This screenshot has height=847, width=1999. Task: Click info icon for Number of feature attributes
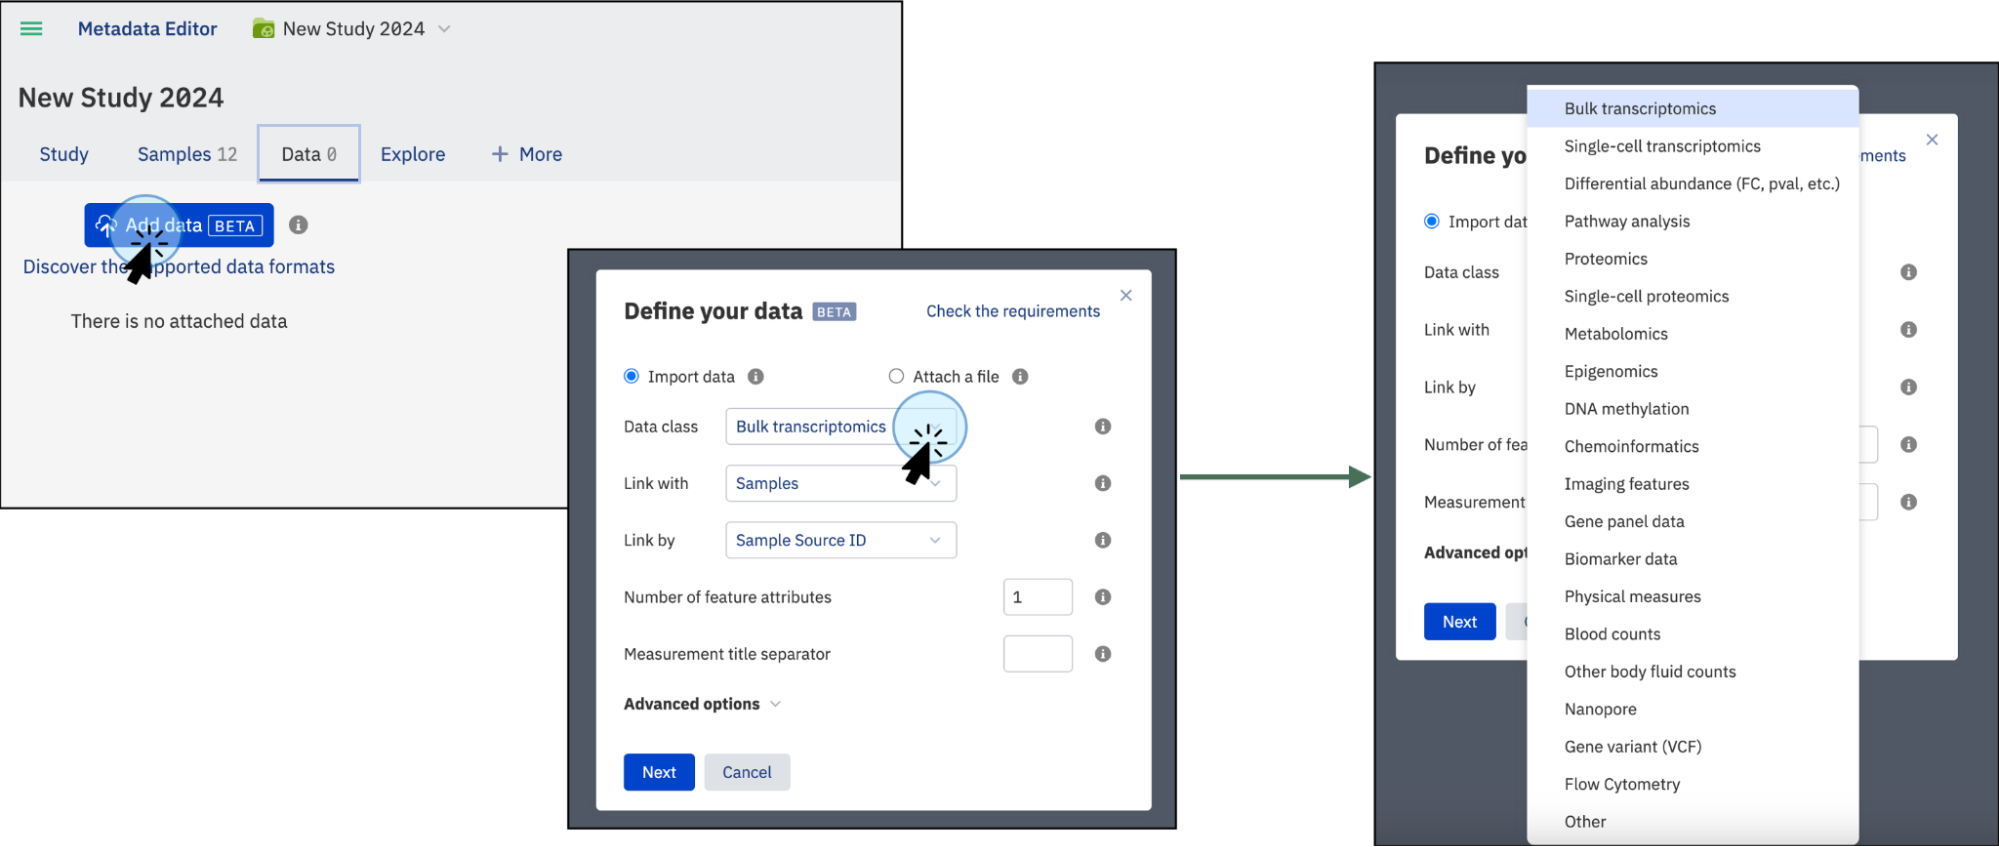(x=1103, y=597)
